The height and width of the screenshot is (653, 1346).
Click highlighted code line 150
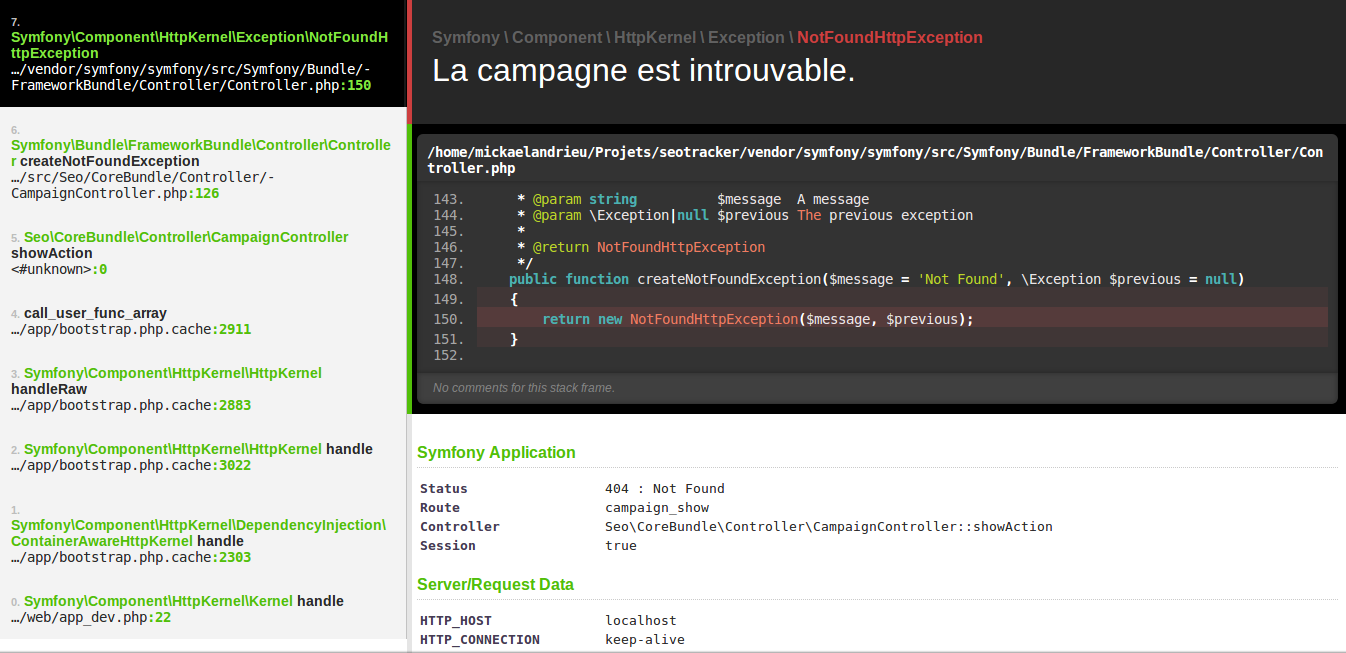[902, 319]
